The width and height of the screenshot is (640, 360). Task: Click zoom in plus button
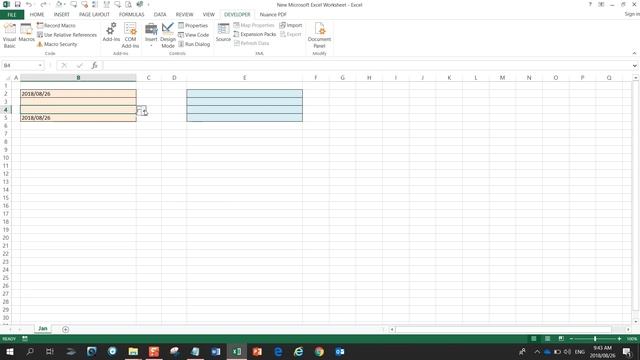[619, 338]
